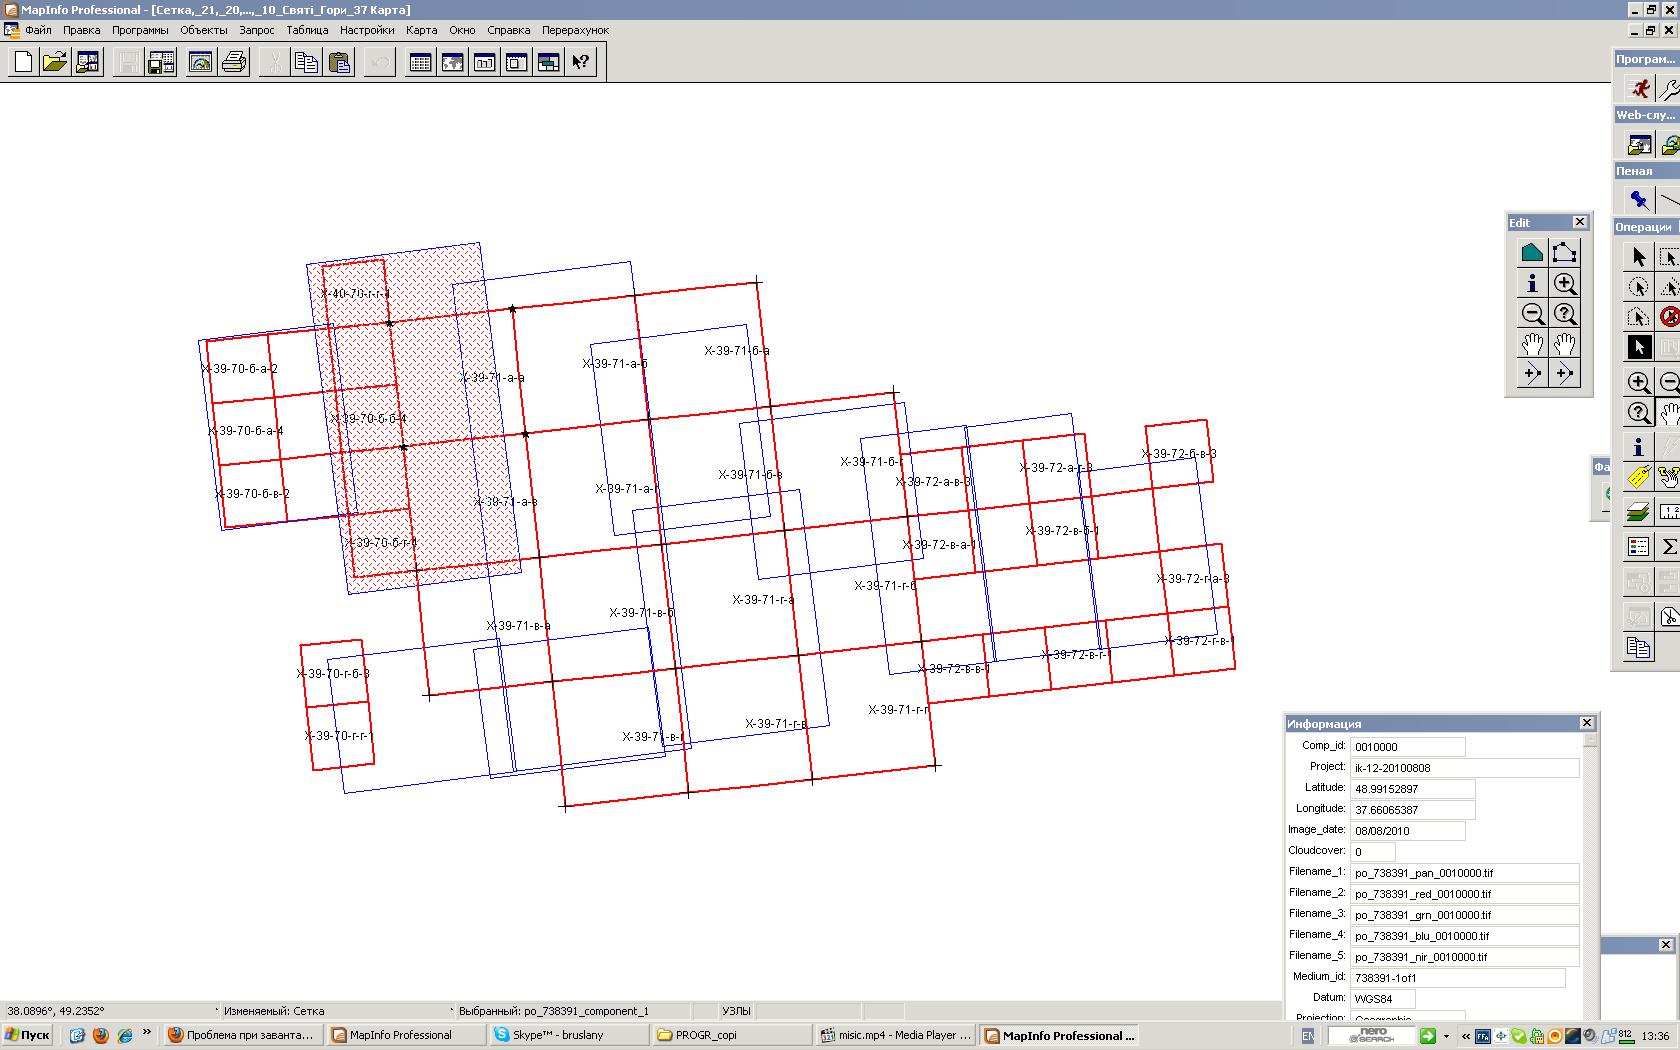1680x1050 pixels.
Task: Click the Save Window As image icon
Action: 201,62
